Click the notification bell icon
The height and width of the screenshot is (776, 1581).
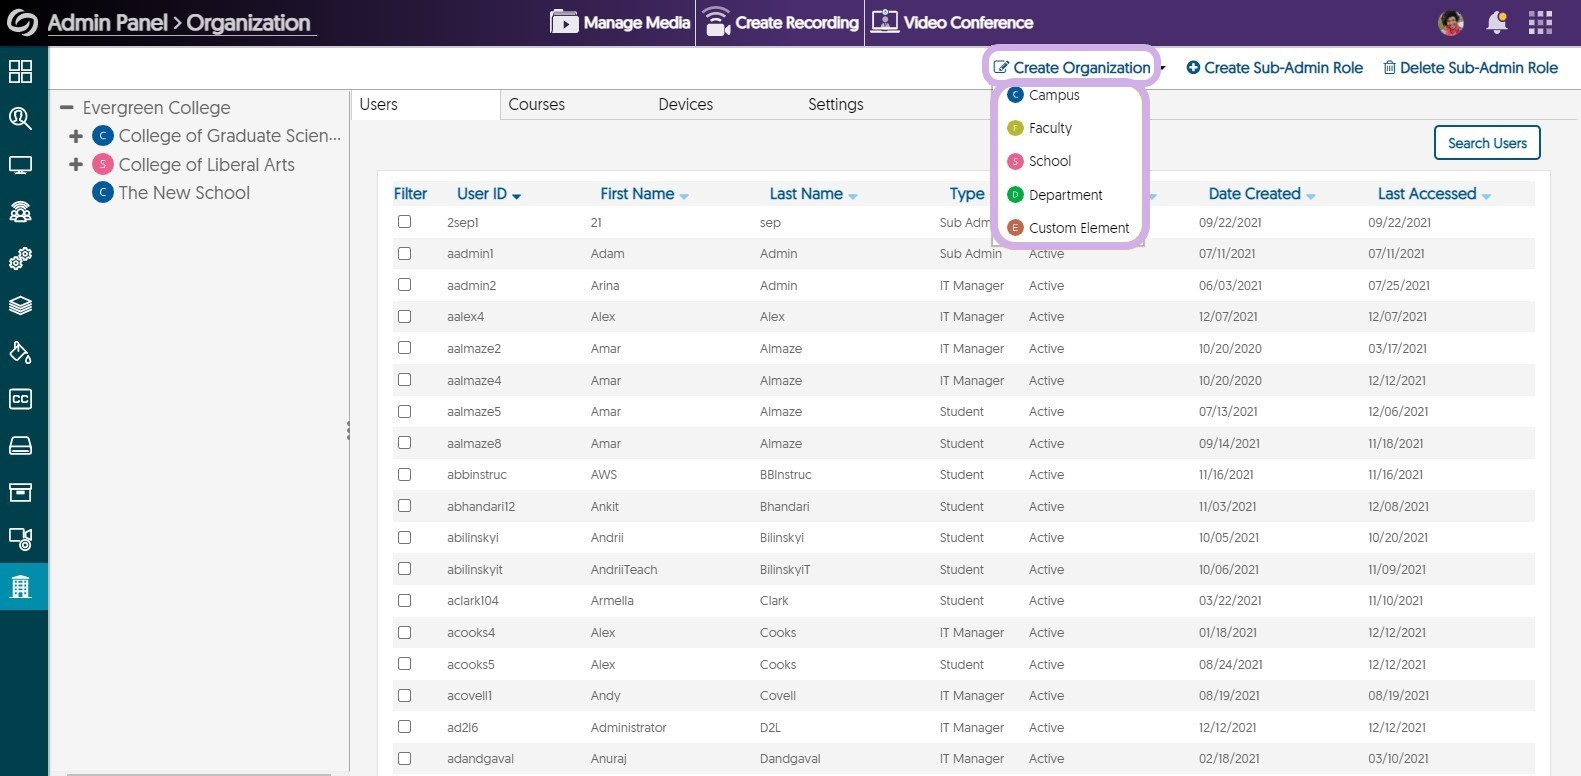(1496, 22)
